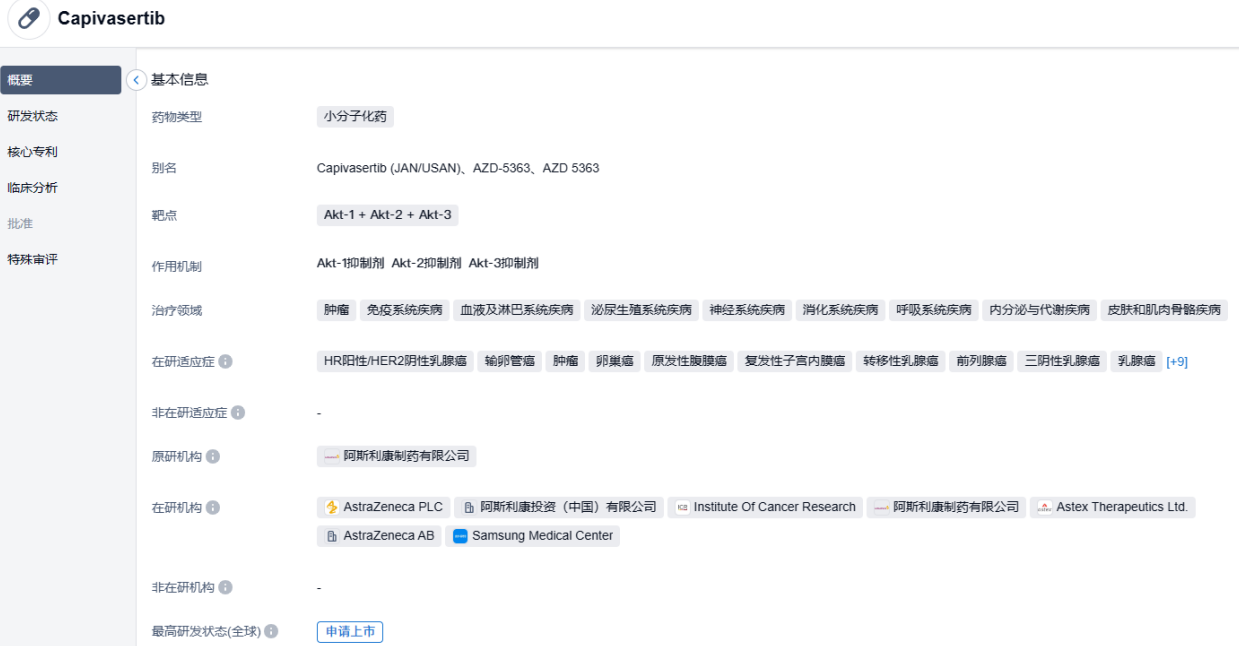Open HR阳性/HER2阴性乳腺癌 indication tag
The width and height of the screenshot is (1239, 646).
(x=396, y=361)
